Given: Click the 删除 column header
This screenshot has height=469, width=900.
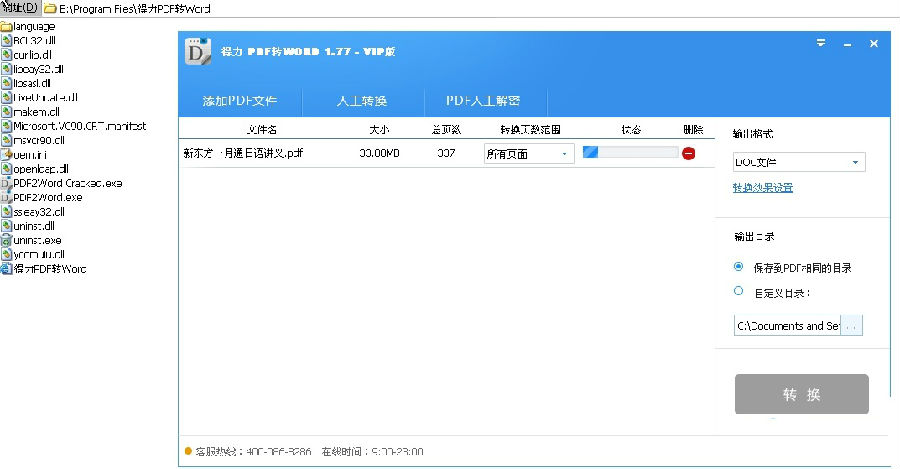Looking at the screenshot, I should click(693, 130).
